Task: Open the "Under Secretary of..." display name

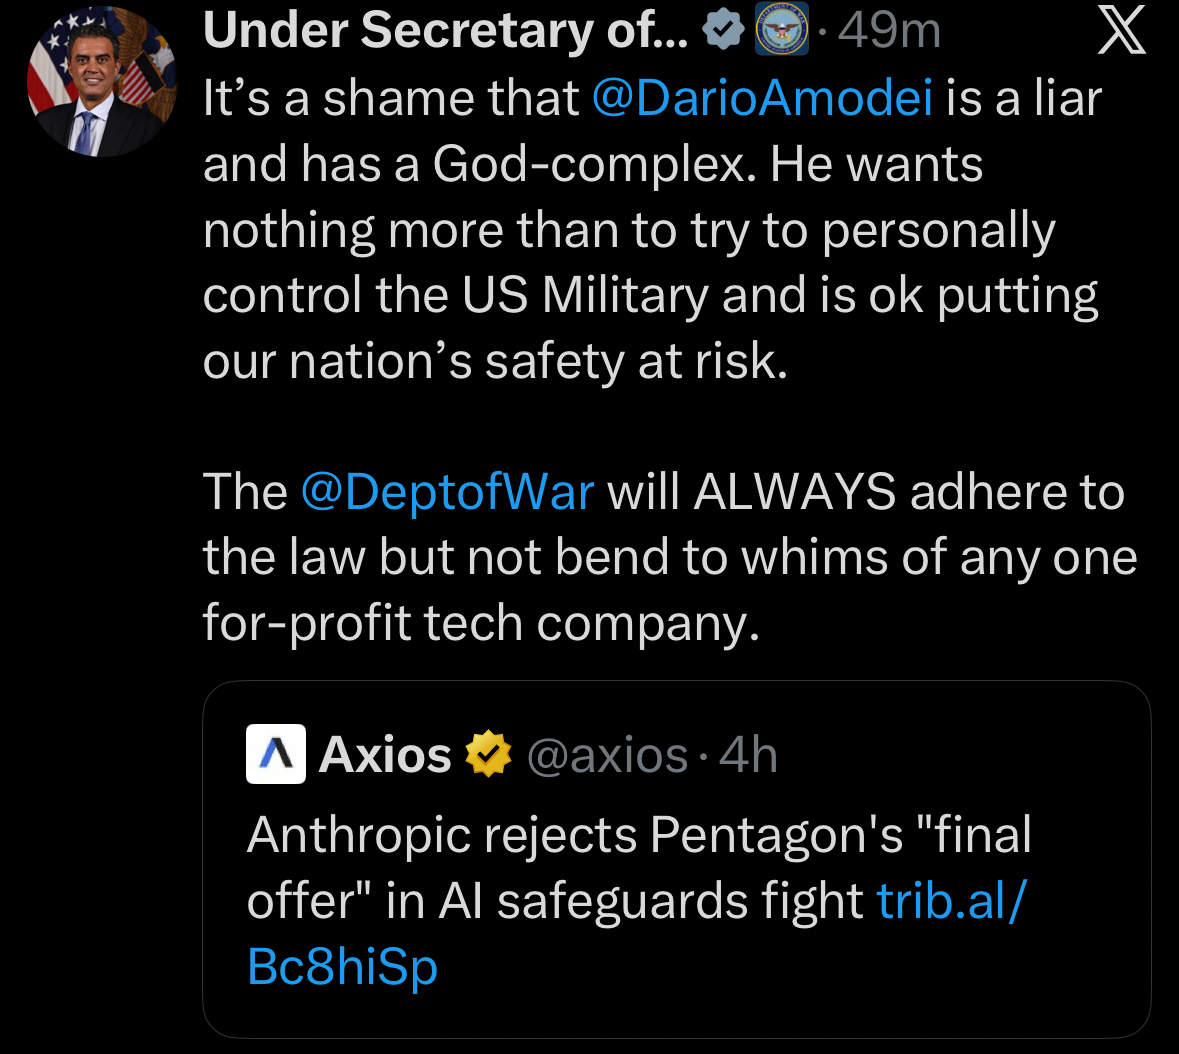Action: (x=445, y=32)
